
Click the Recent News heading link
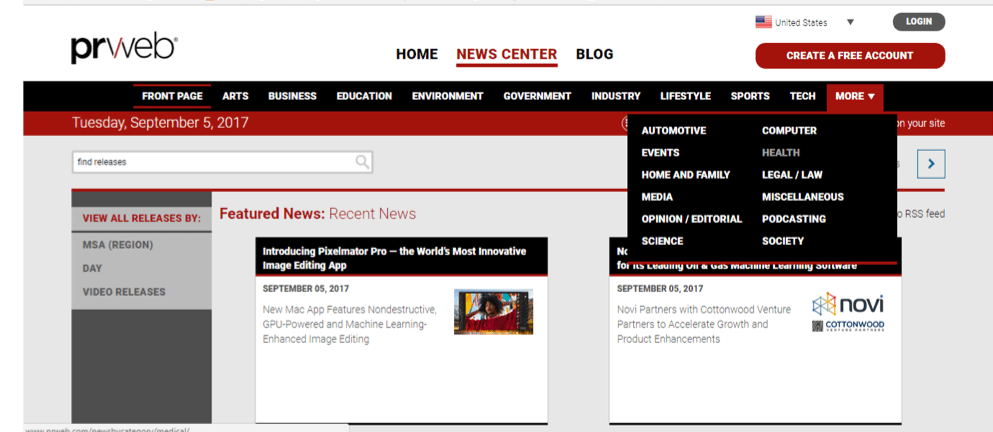coord(372,213)
